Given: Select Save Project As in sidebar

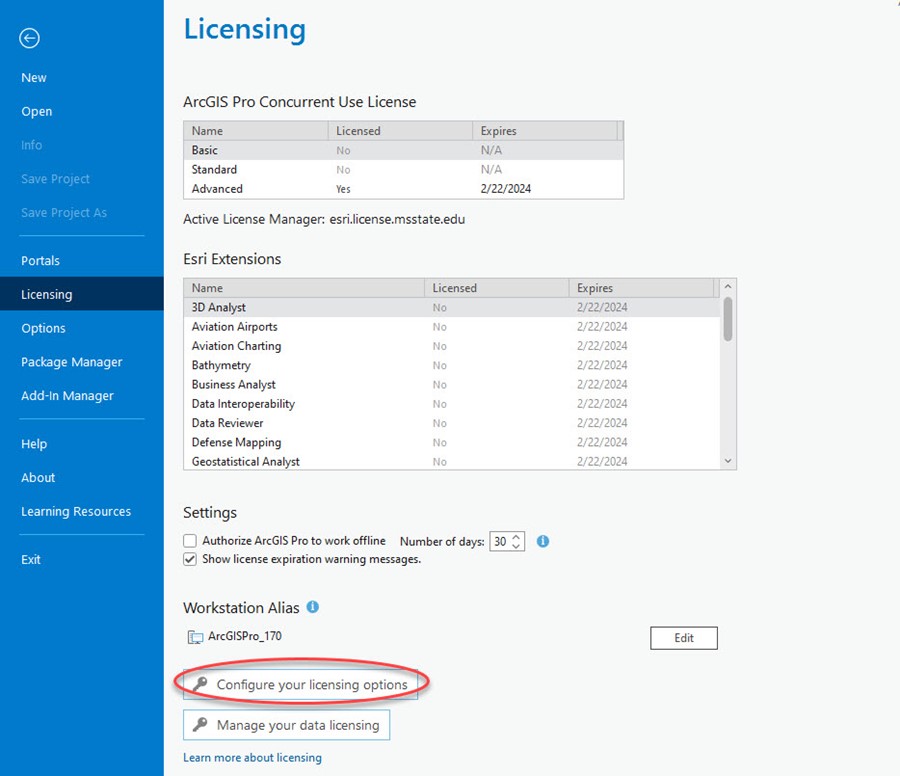Looking at the screenshot, I should [x=64, y=213].
